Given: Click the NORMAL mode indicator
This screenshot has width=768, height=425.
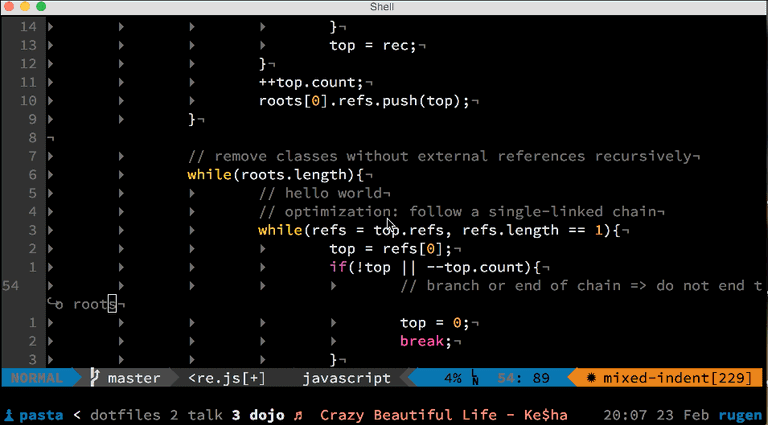Looking at the screenshot, I should (37, 378).
